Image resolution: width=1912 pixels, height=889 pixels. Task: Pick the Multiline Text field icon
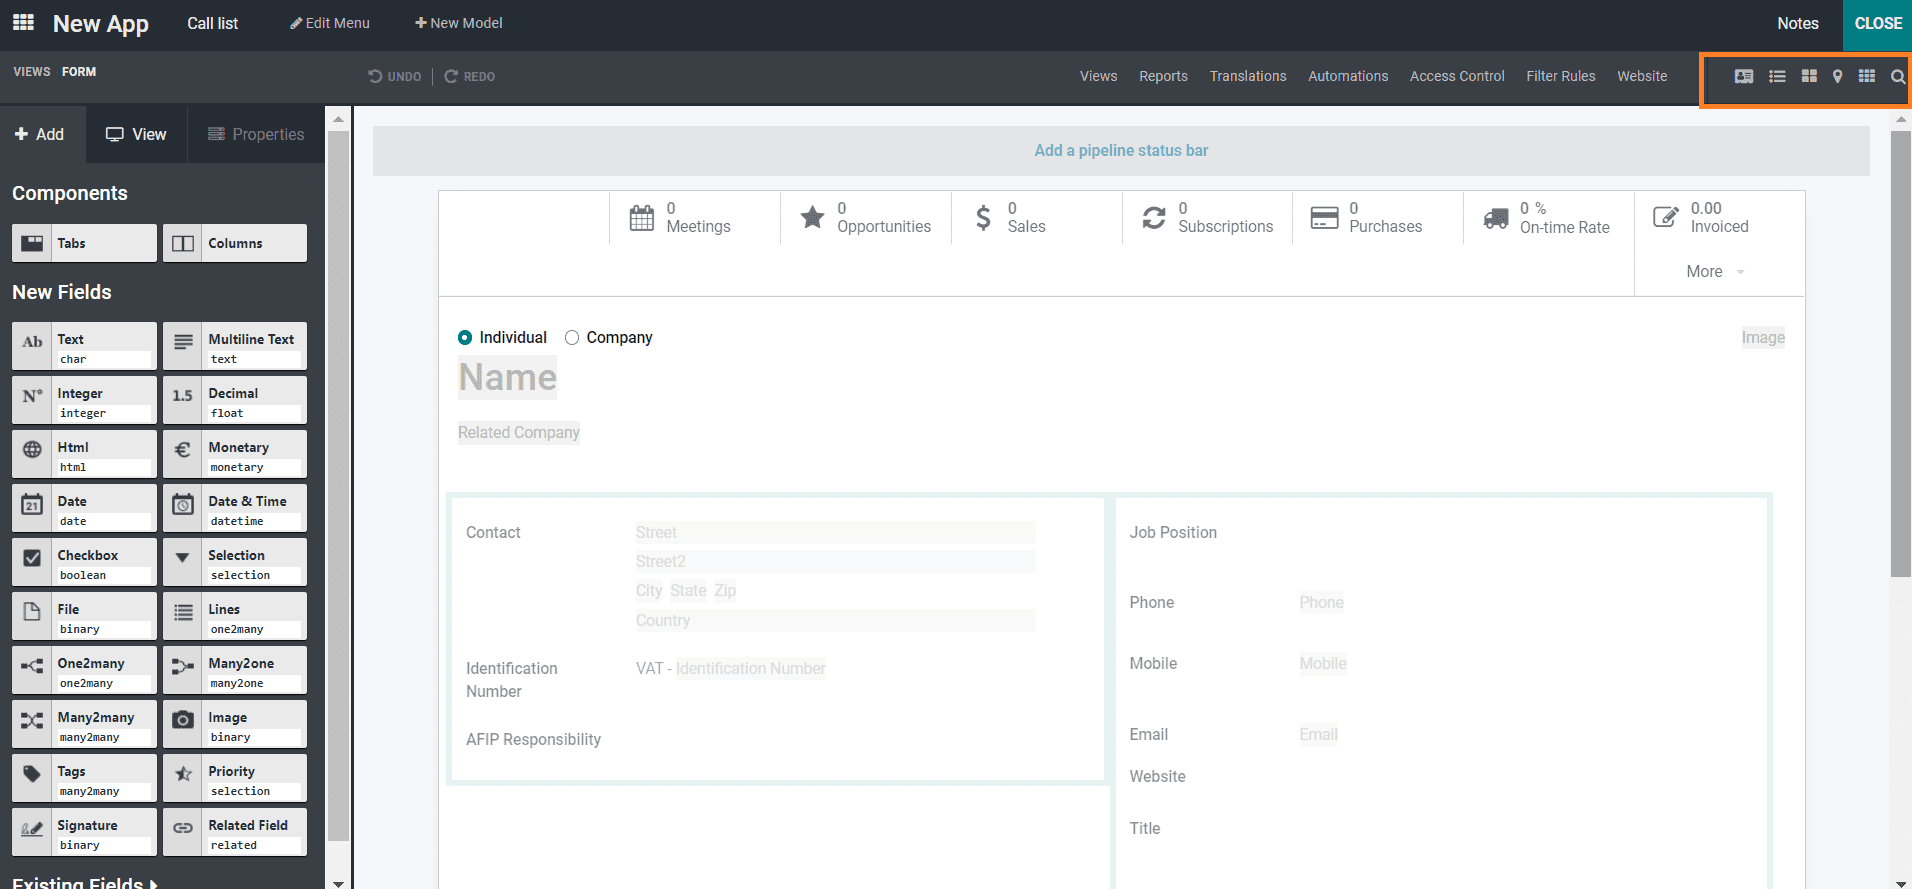(x=183, y=342)
